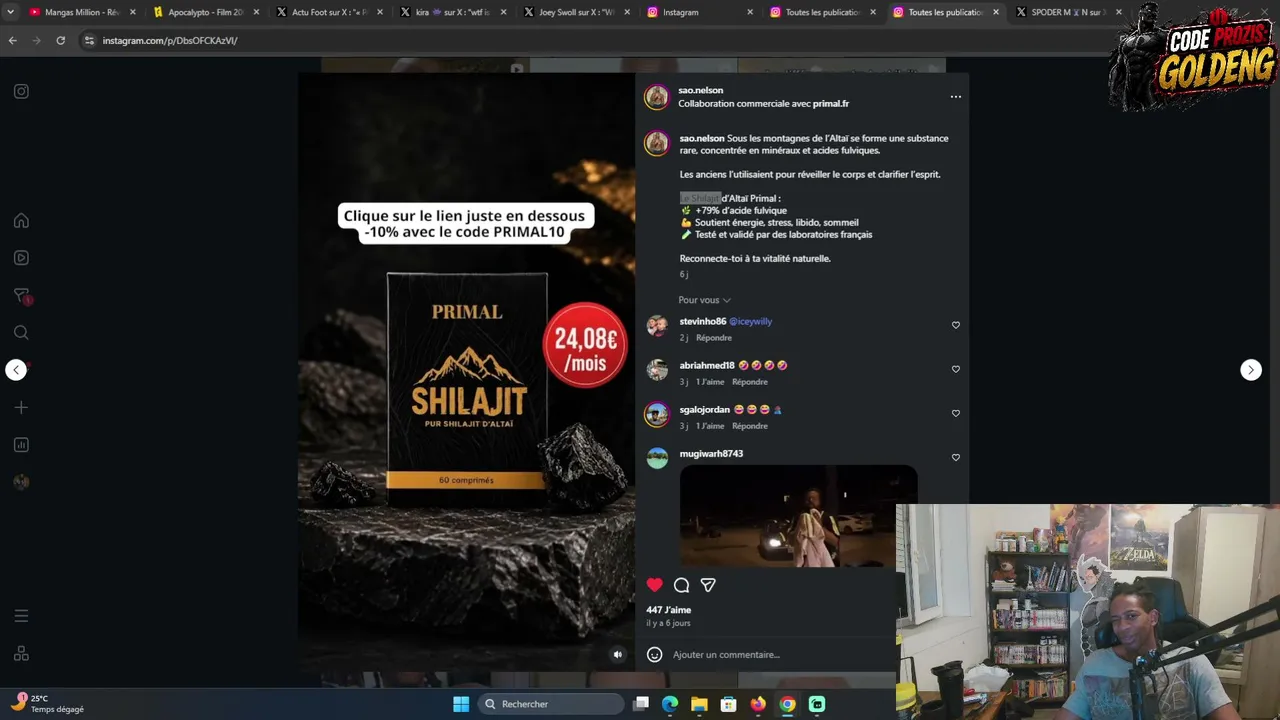Go to next post with right arrow
Screen dimensions: 1280x720
pyautogui.click(x=1251, y=370)
